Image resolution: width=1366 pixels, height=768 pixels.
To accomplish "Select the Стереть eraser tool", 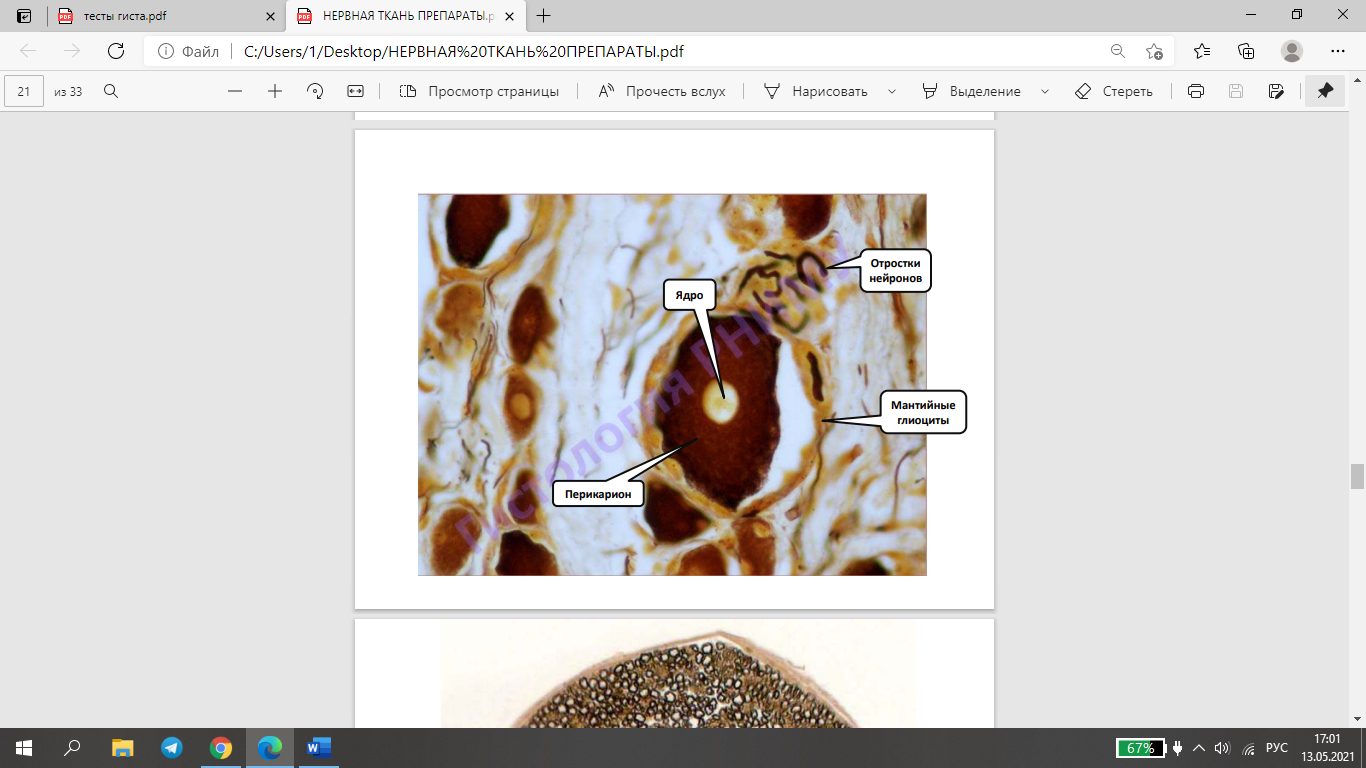I will [1113, 91].
